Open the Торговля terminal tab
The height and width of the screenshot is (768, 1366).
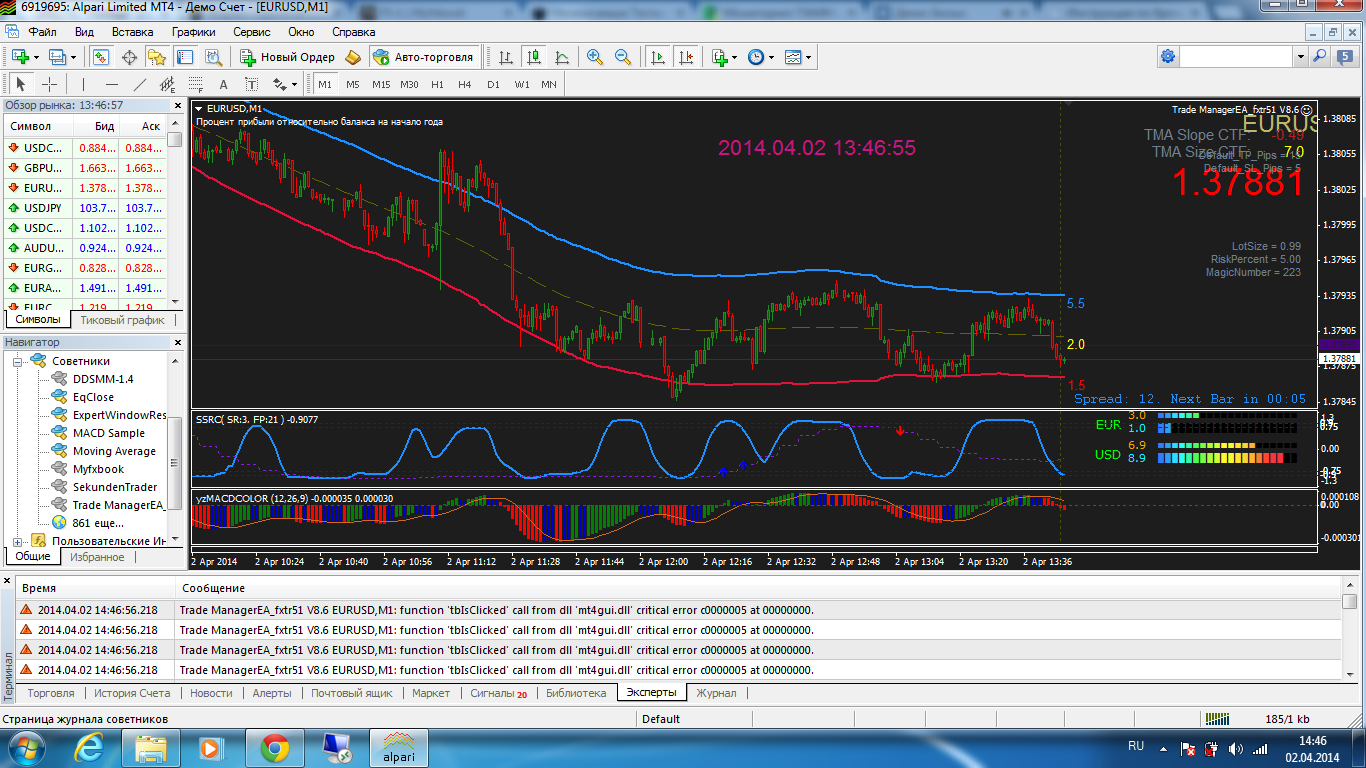pyautogui.click(x=51, y=693)
